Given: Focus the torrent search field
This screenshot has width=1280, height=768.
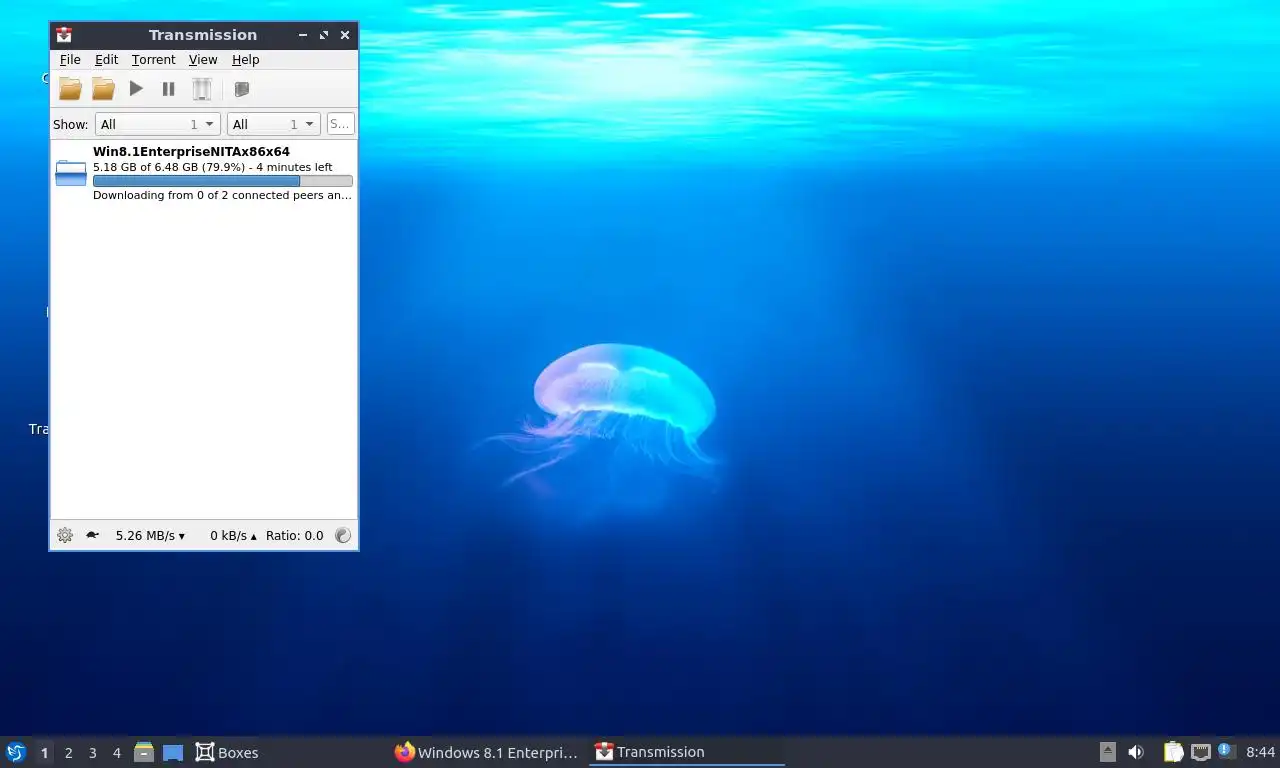Looking at the screenshot, I should click(340, 124).
